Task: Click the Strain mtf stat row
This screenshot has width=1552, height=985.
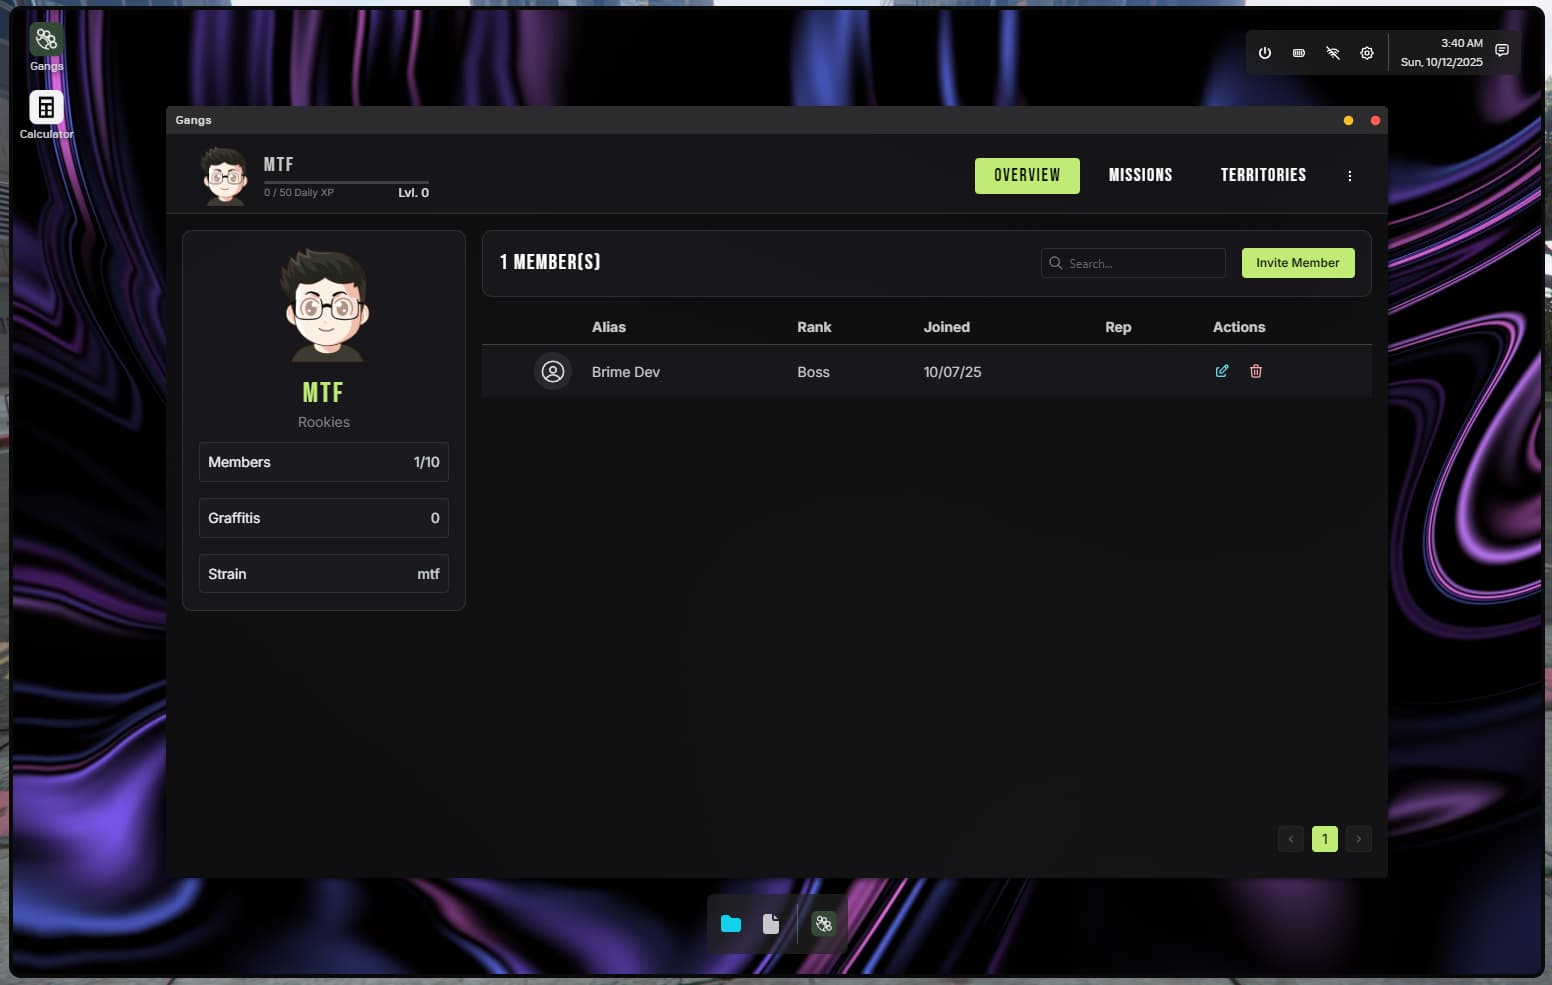Action: 324,574
